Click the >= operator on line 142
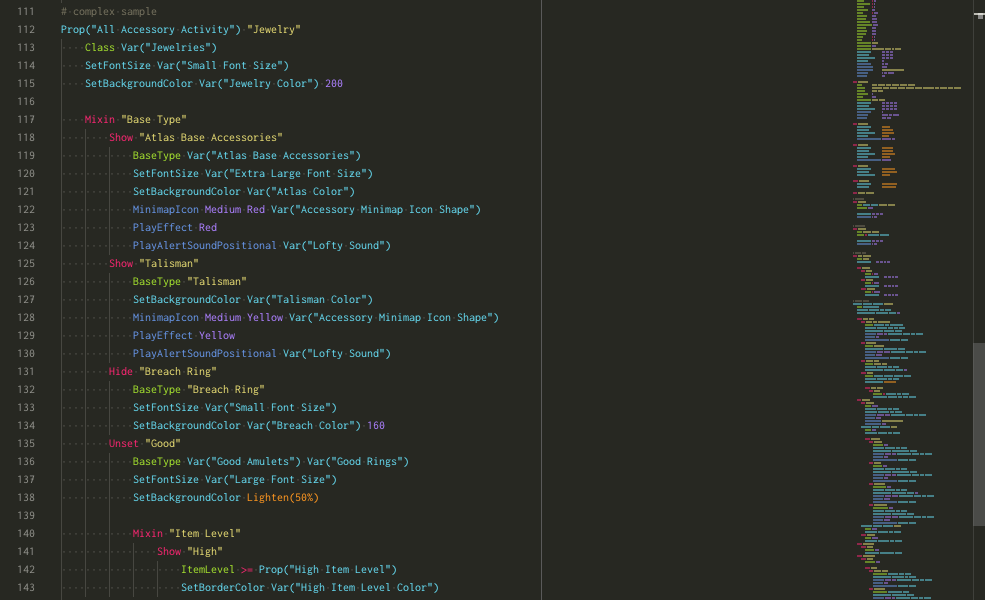Image resolution: width=985 pixels, height=600 pixels. [x=247, y=570]
